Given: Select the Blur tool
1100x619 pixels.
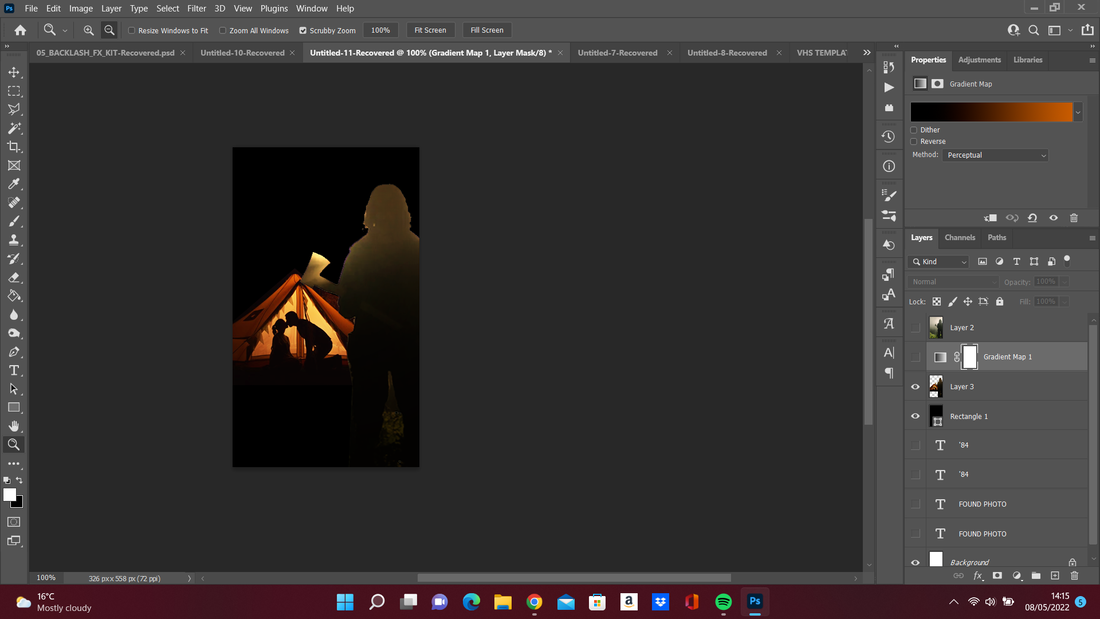Looking at the screenshot, I should click(14, 314).
